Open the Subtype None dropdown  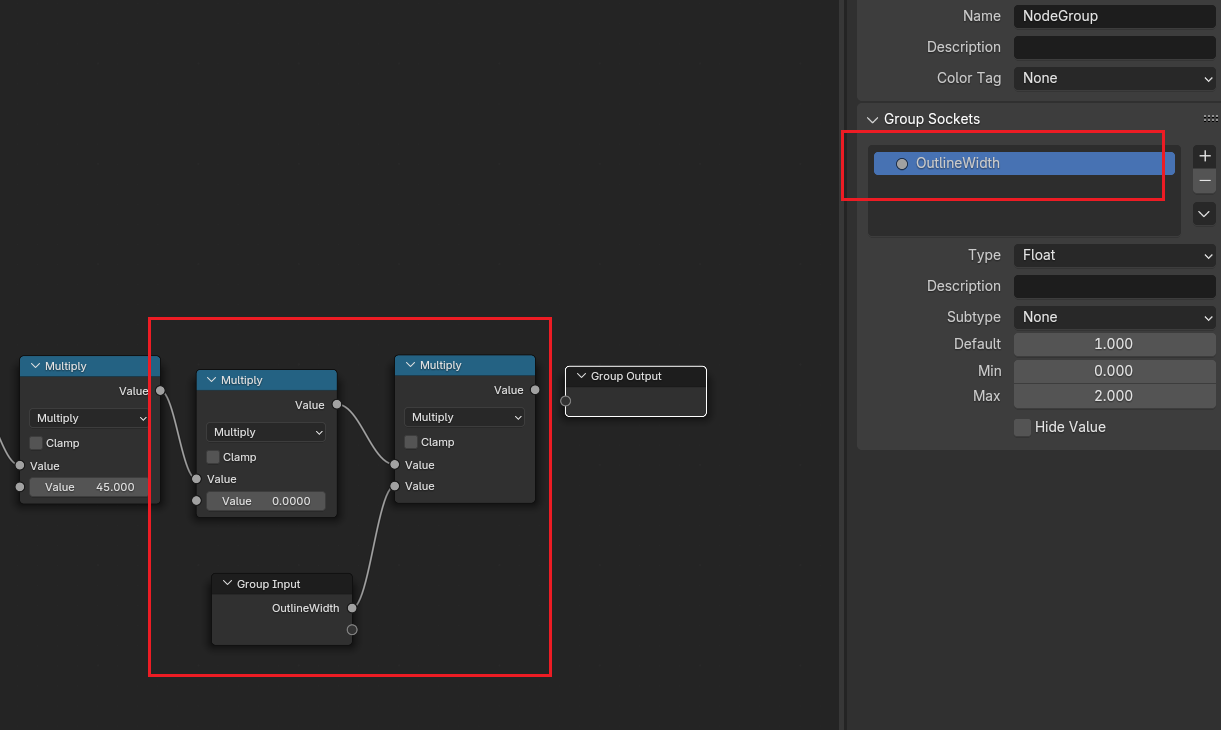tap(1114, 317)
